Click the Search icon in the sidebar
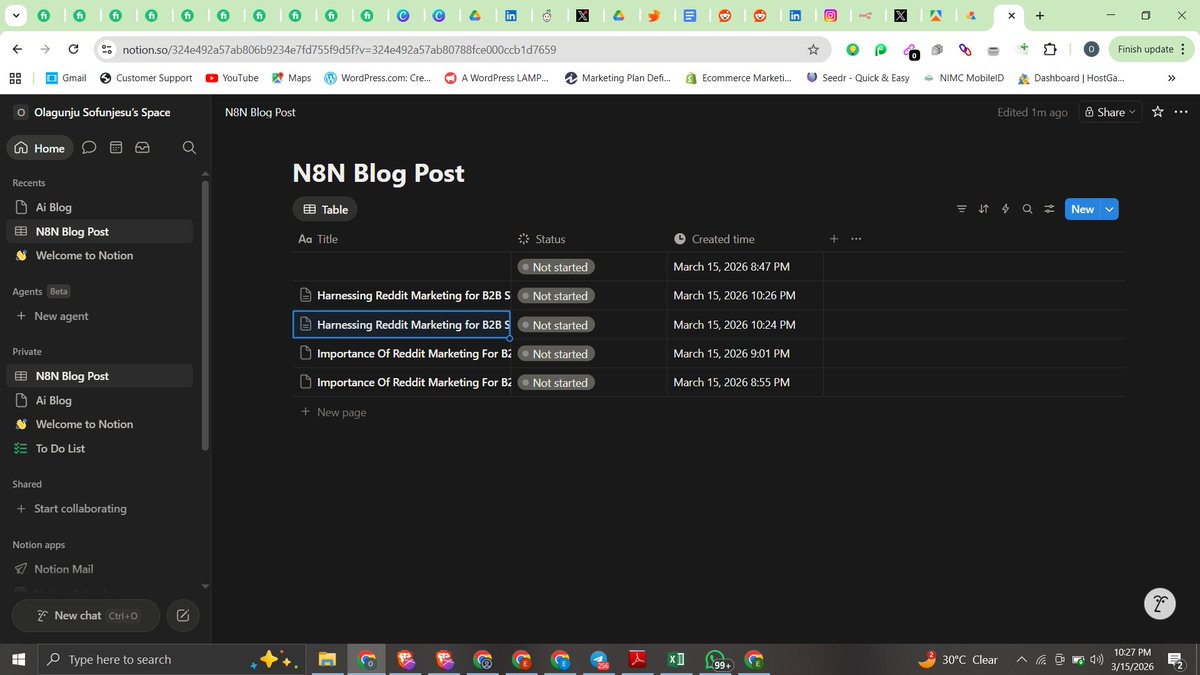The width and height of the screenshot is (1200, 675). point(188,147)
